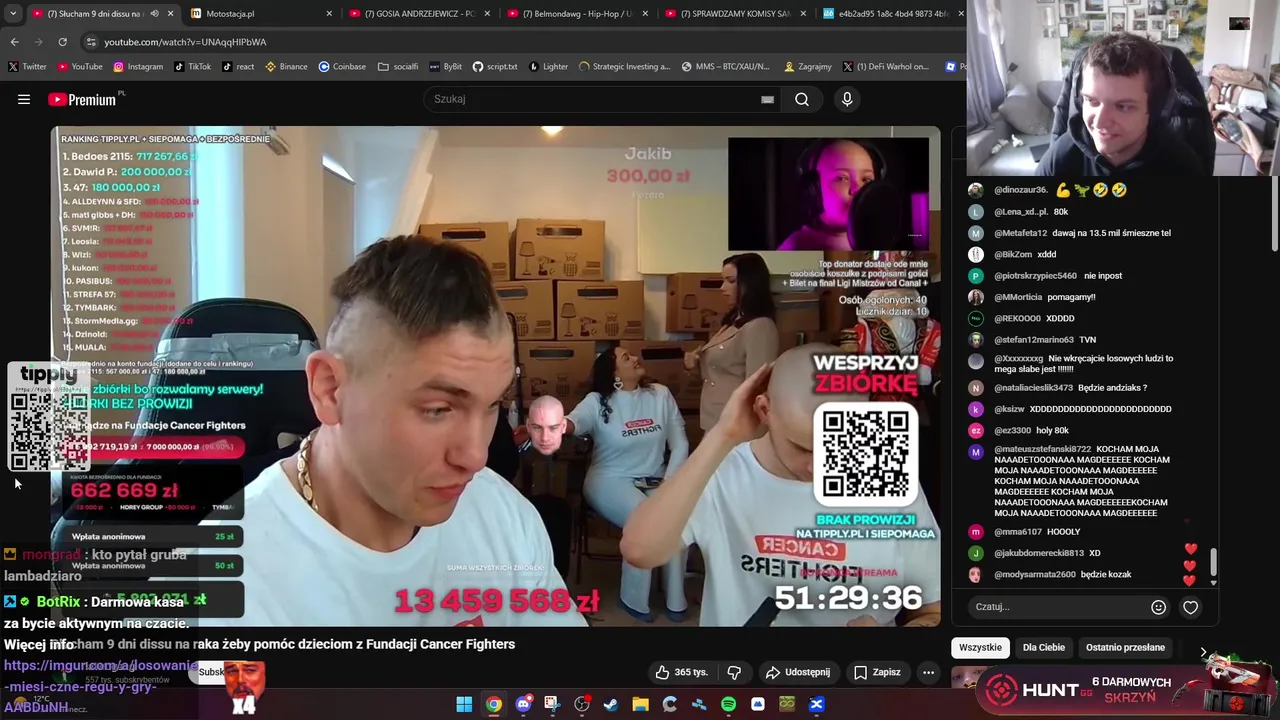Click @mateuszstefanski8722 chat username
The height and width of the screenshot is (720, 1280).
(x=1042, y=449)
